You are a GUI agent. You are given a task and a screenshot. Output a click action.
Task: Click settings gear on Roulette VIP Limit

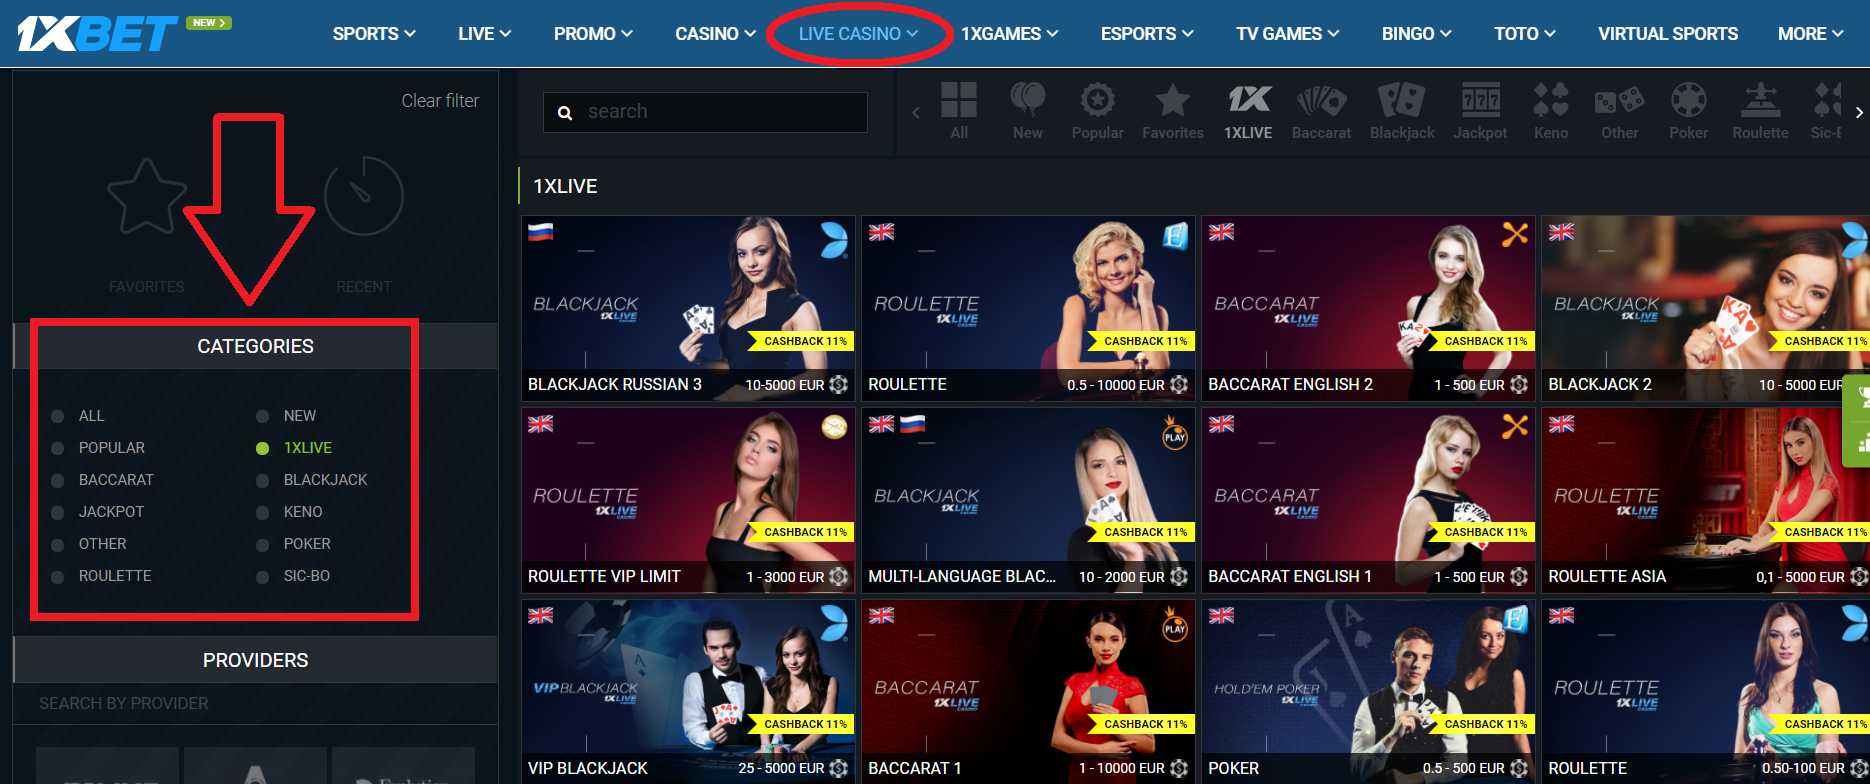(x=839, y=576)
